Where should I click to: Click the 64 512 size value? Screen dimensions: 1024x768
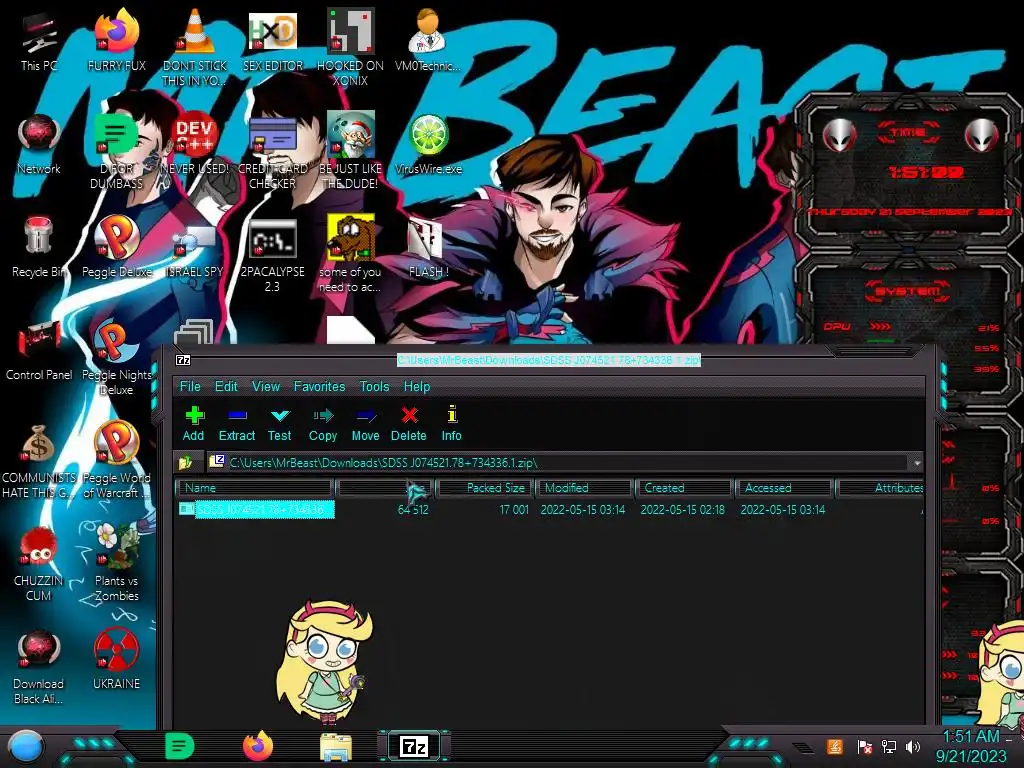point(413,510)
